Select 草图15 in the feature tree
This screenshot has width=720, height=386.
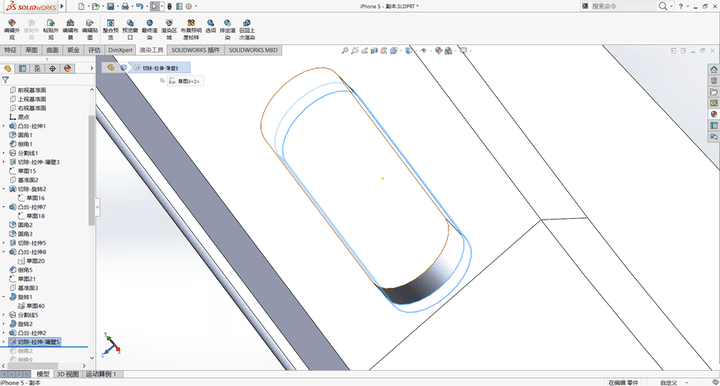pyautogui.click(x=23, y=171)
